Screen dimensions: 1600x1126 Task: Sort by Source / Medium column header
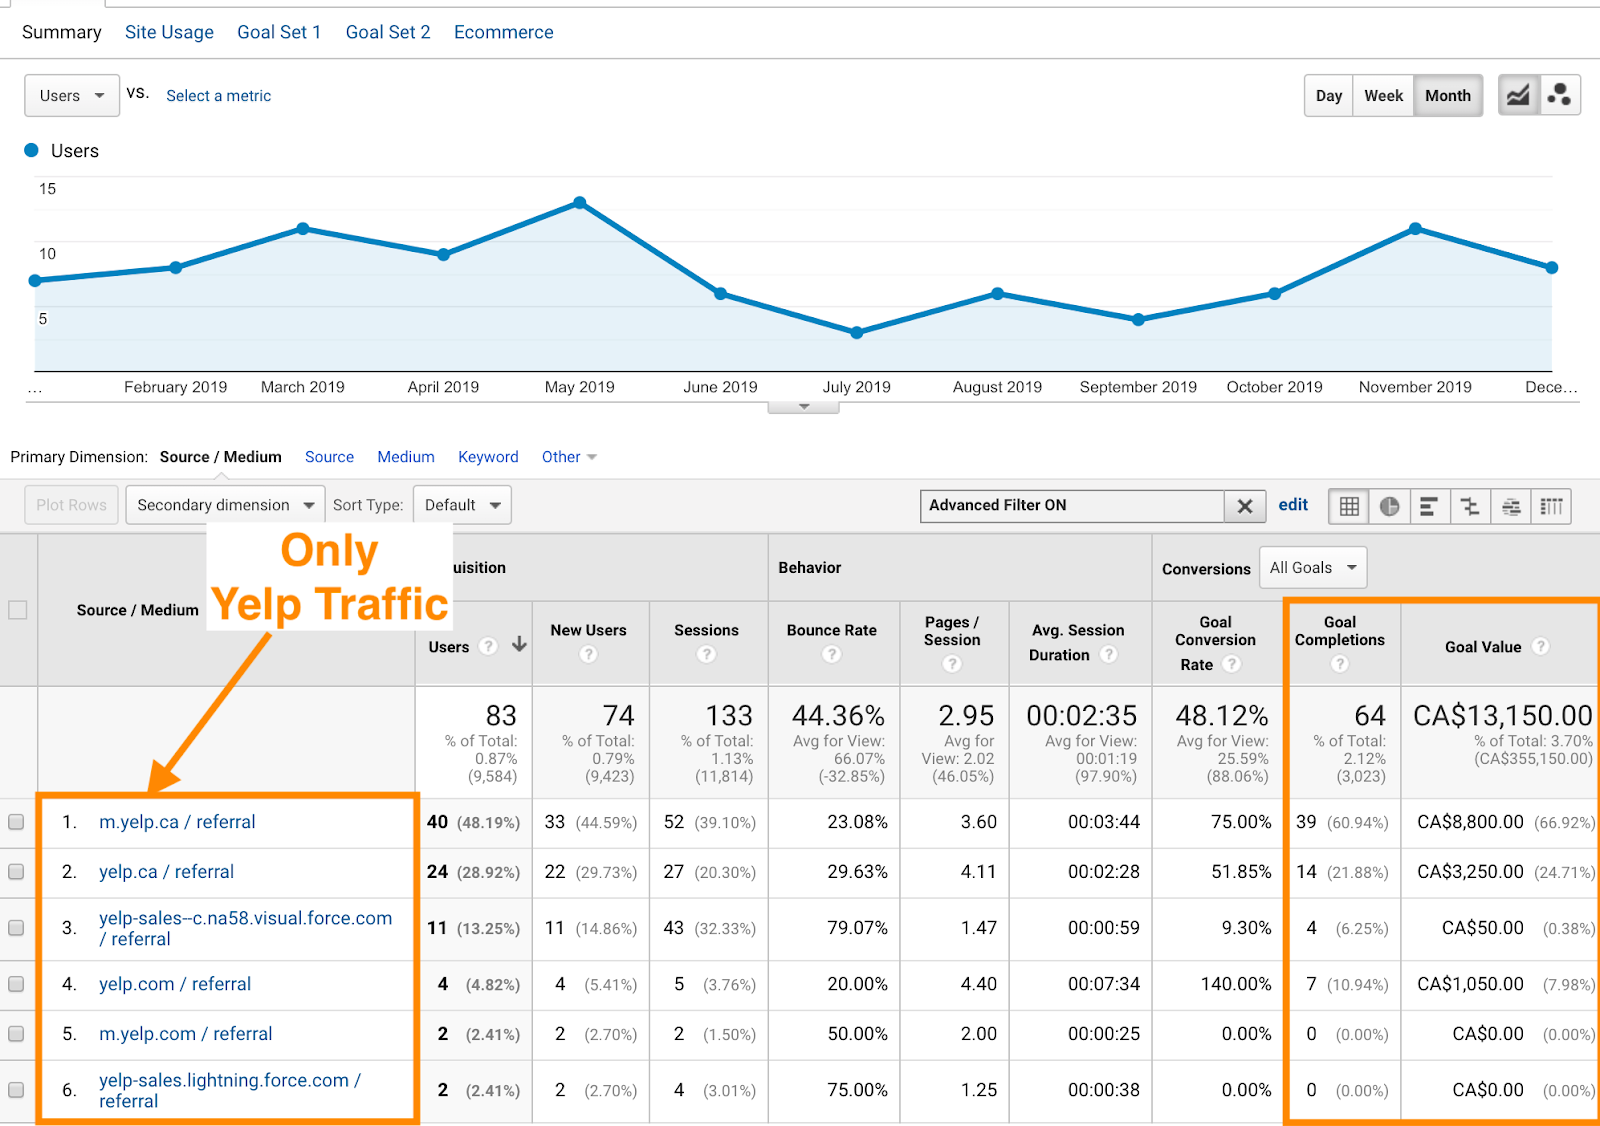[x=138, y=610]
